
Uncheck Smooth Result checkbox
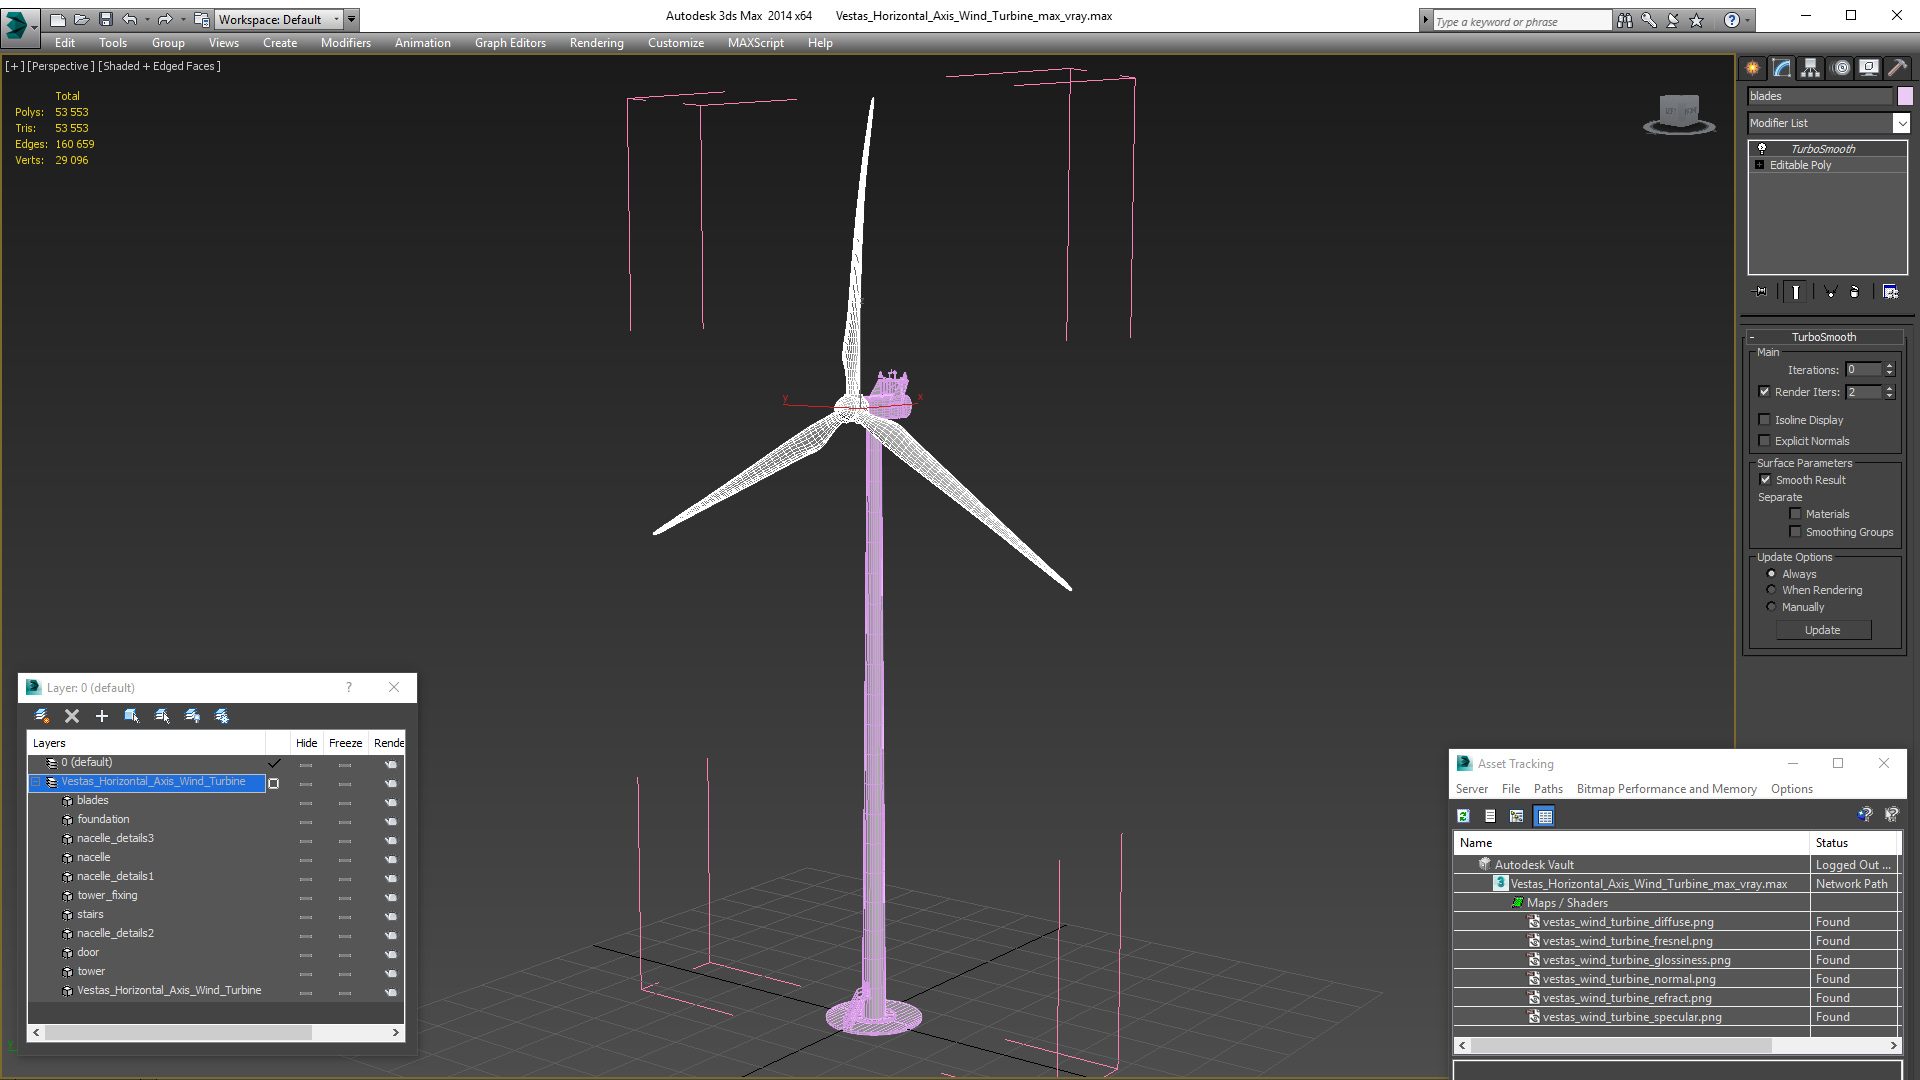[x=1765, y=480]
